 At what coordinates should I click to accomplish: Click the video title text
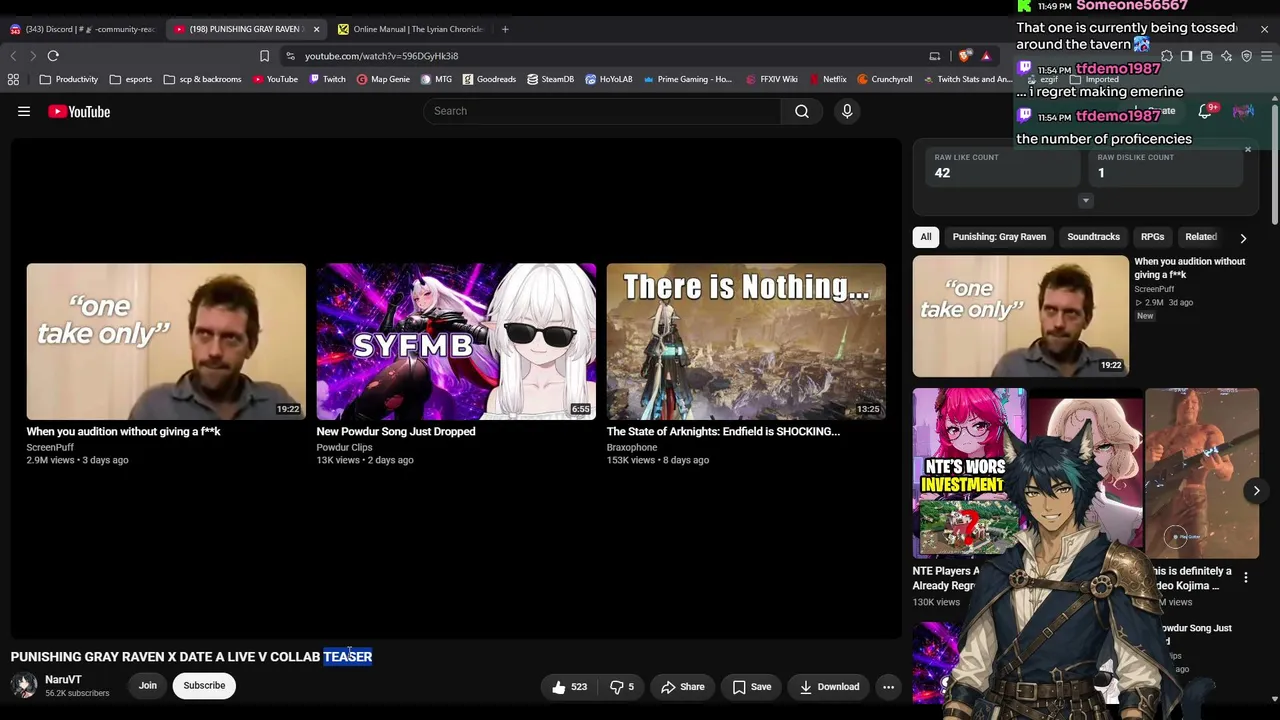coord(191,657)
